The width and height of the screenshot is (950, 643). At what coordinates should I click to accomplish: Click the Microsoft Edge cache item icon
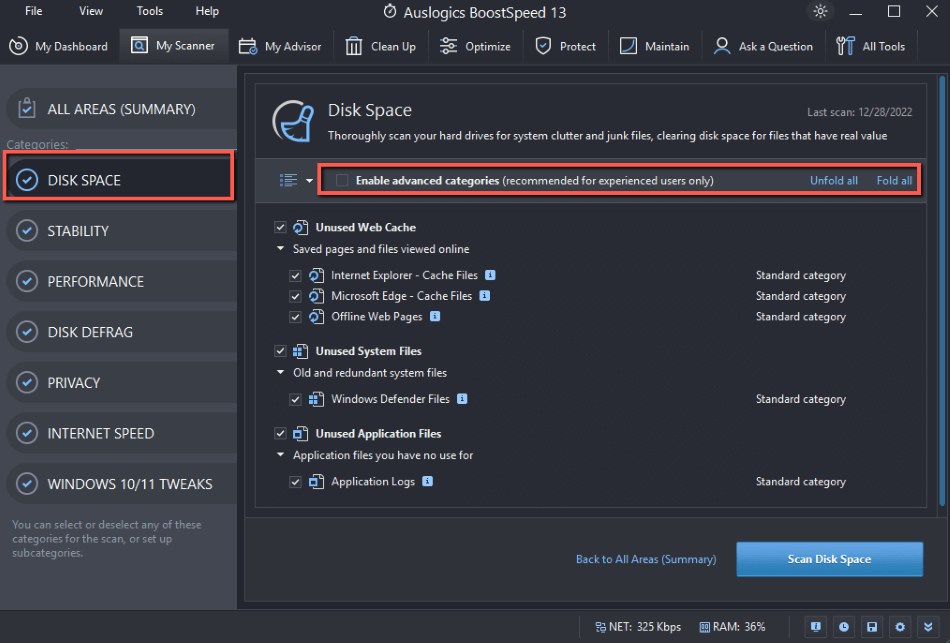click(x=316, y=296)
